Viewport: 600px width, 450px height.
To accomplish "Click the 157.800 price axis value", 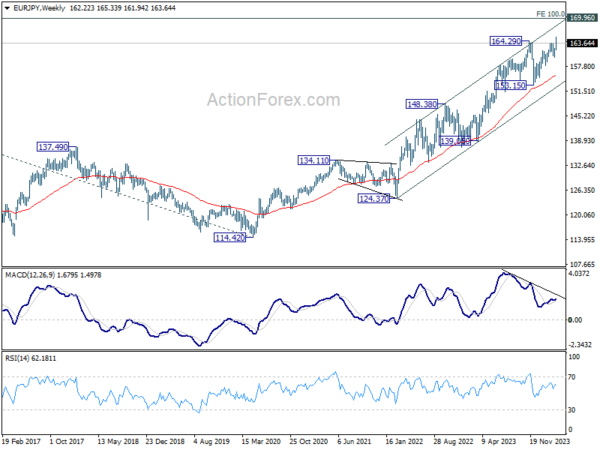I will (582, 67).
